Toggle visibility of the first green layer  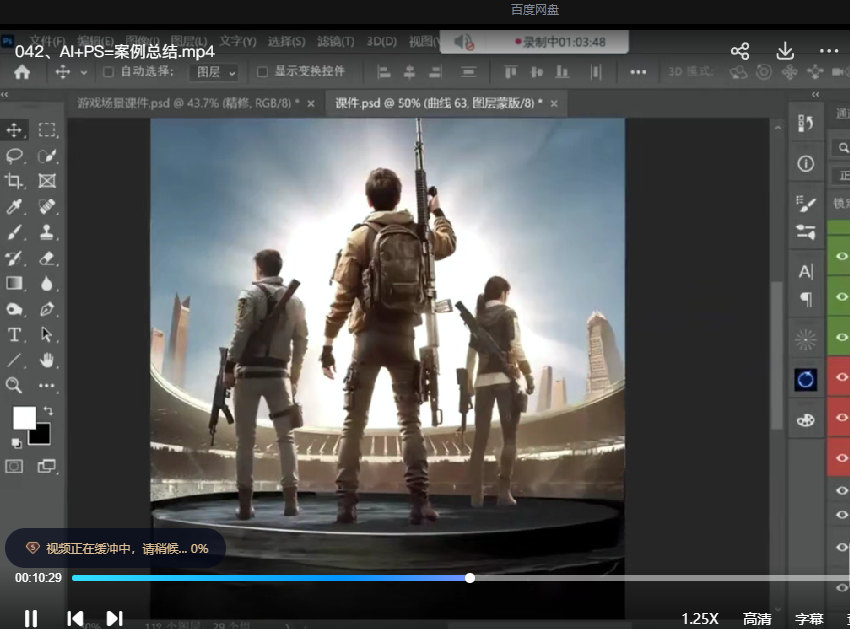841,256
